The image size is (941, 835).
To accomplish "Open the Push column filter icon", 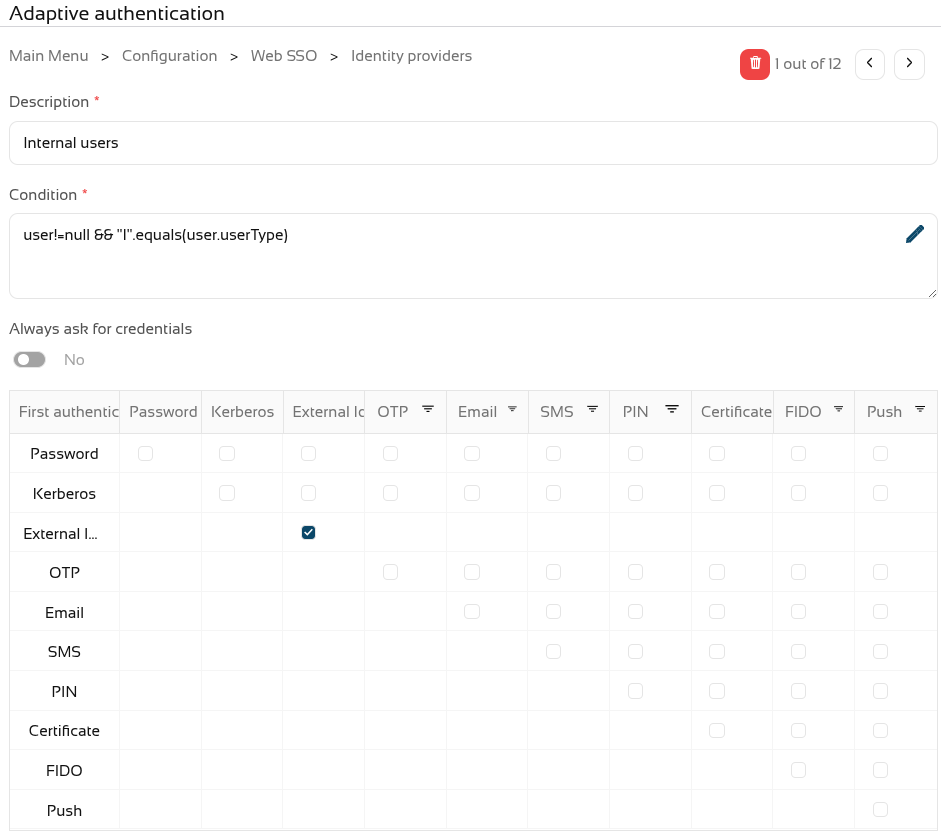I will tap(920, 409).
